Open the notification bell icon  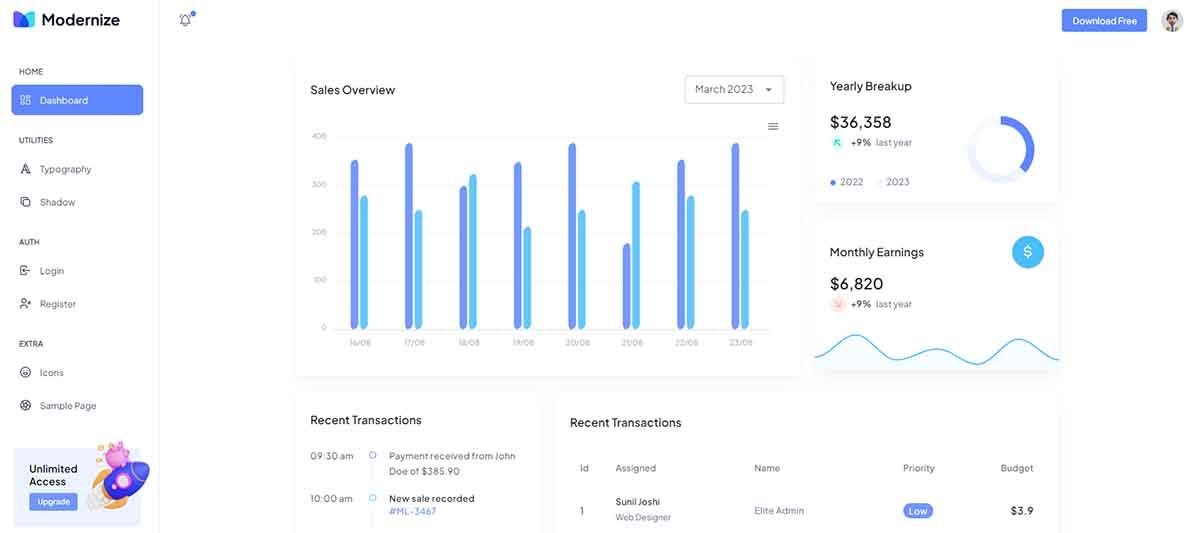click(185, 20)
